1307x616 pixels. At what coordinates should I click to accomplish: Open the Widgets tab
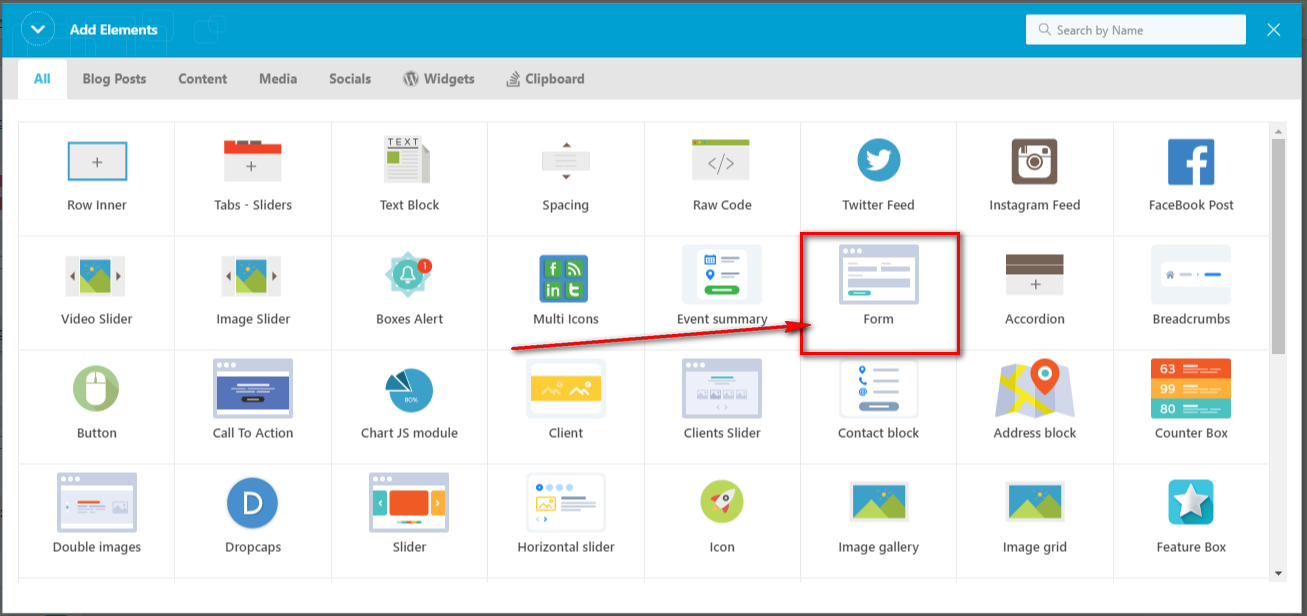click(438, 79)
